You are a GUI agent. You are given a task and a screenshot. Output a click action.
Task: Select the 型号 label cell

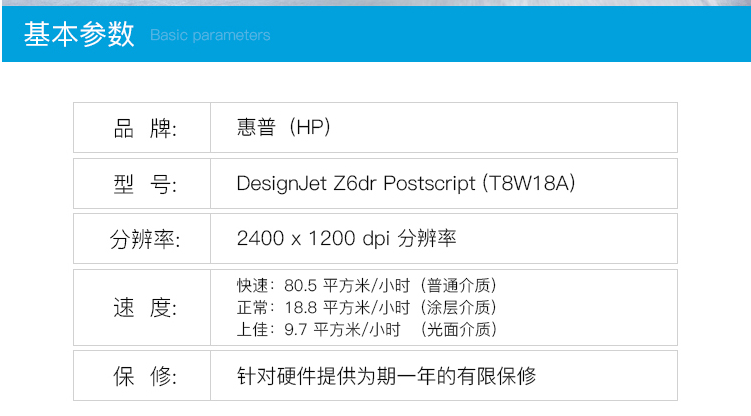(142, 183)
